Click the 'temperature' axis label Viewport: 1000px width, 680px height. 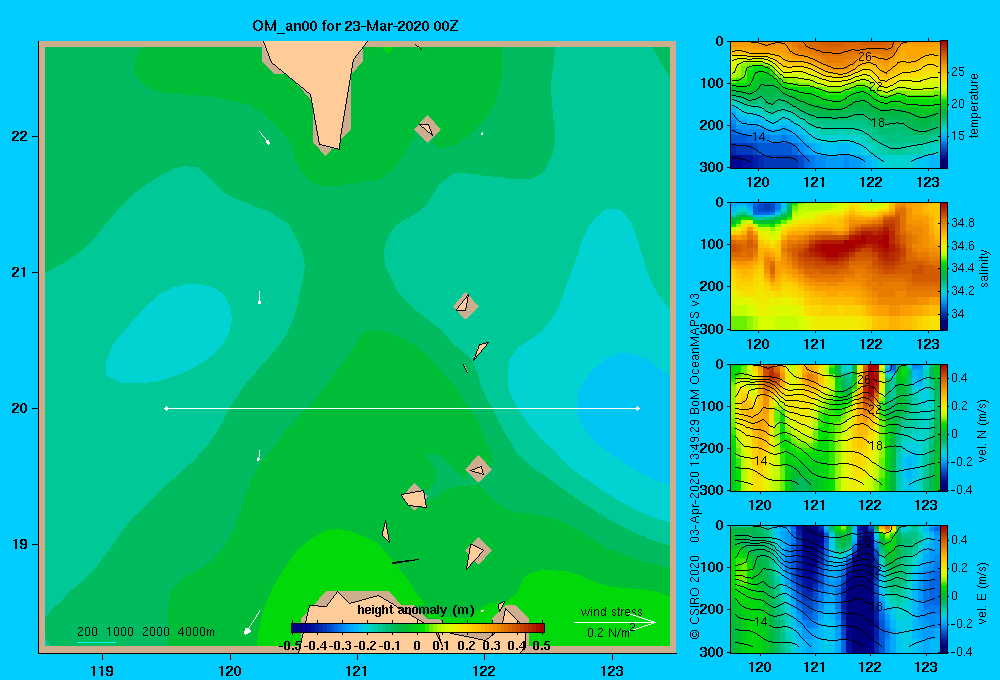pos(974,105)
